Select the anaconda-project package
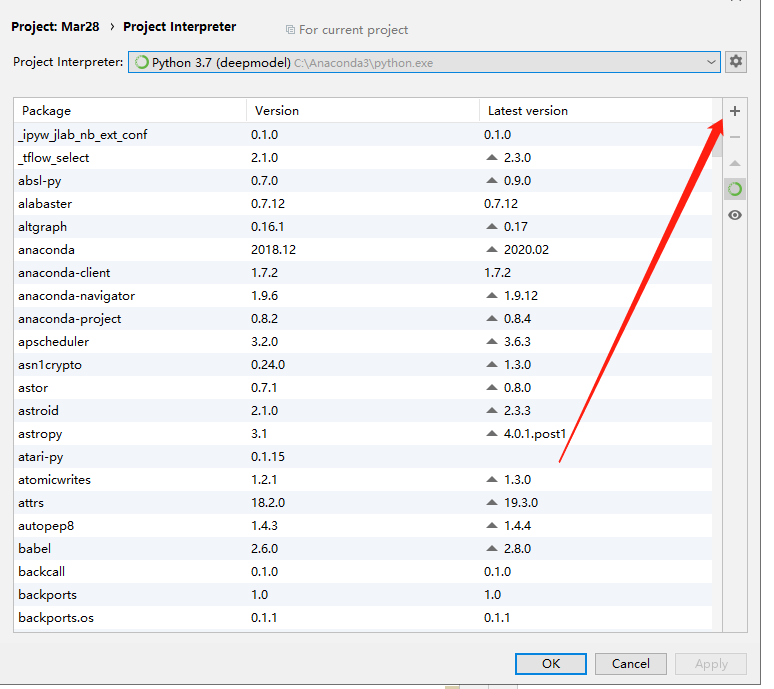 pos(363,319)
